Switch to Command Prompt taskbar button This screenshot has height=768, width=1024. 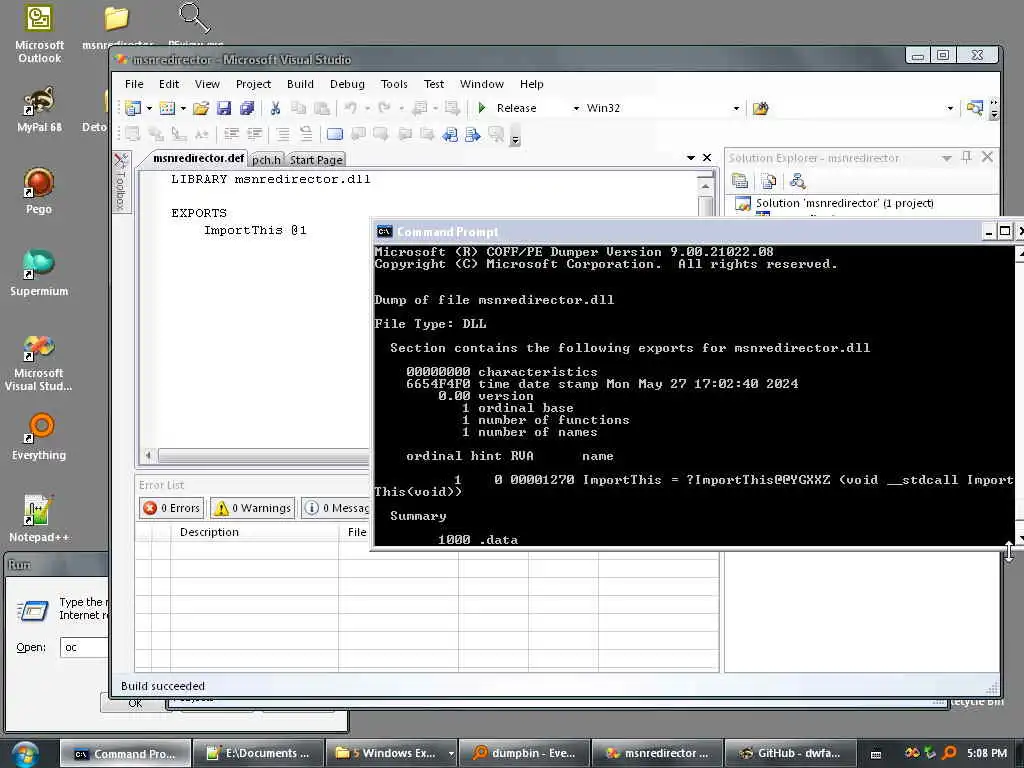tap(125, 753)
